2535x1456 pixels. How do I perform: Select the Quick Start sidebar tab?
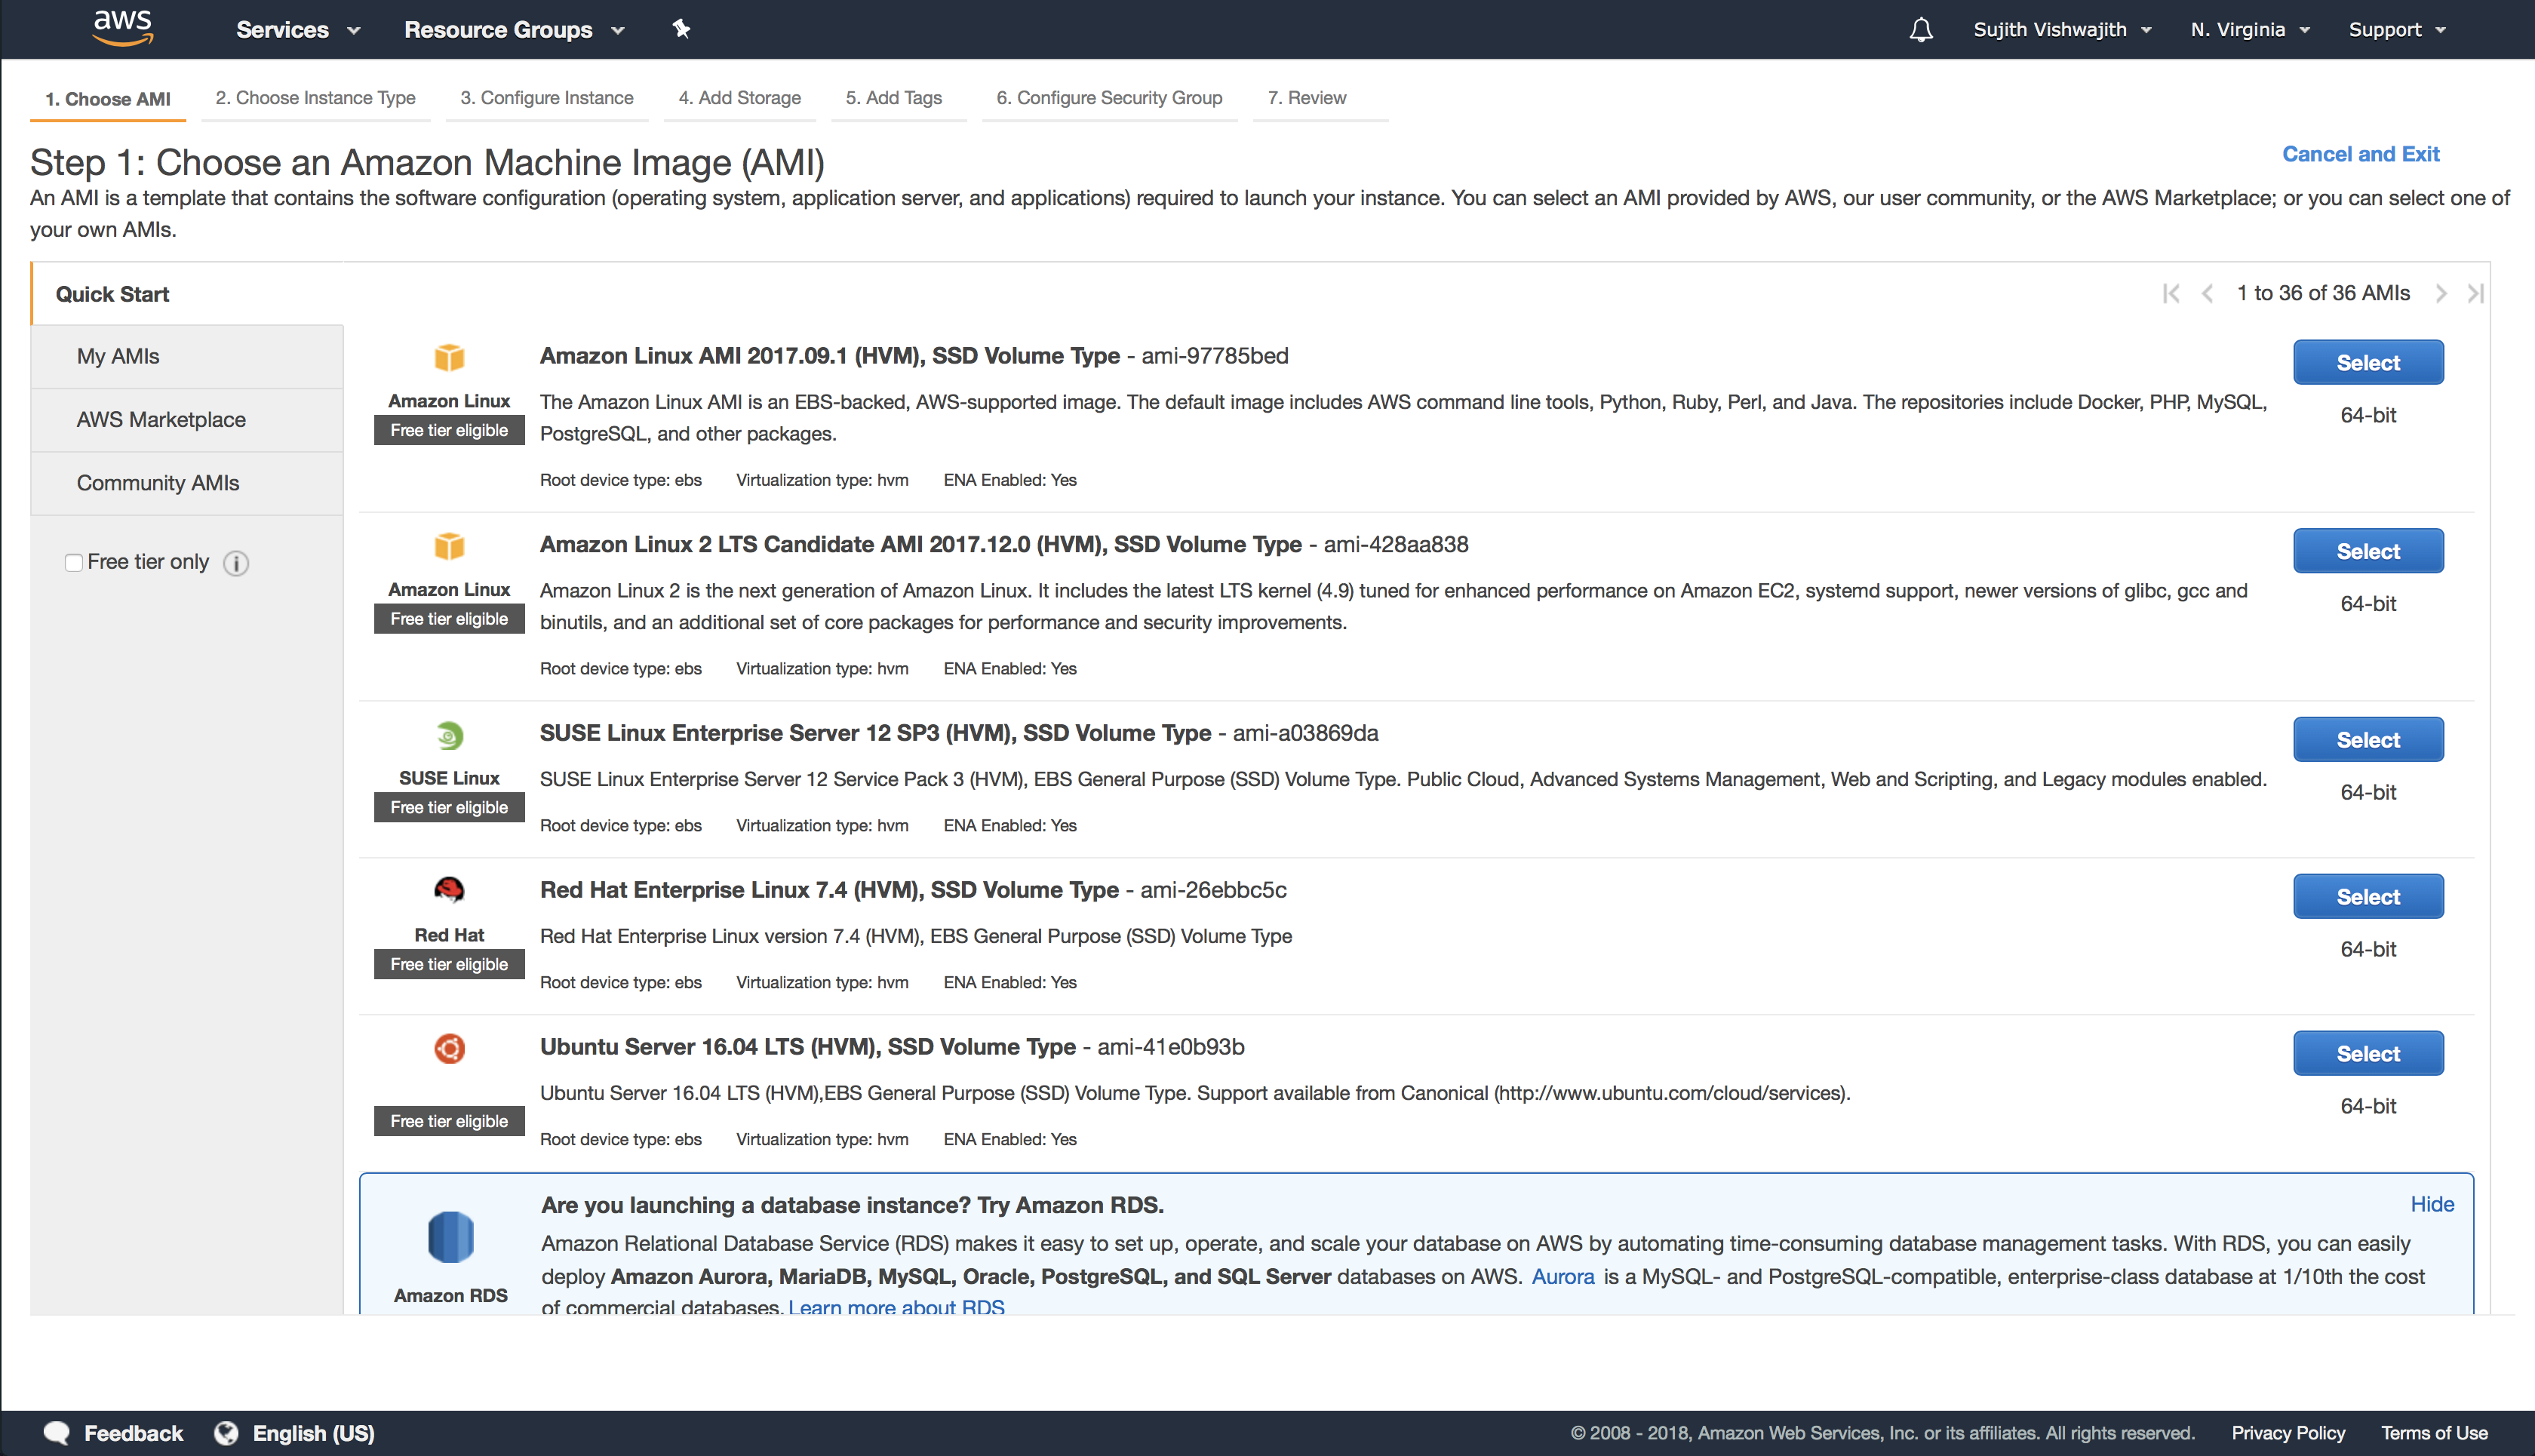point(187,294)
